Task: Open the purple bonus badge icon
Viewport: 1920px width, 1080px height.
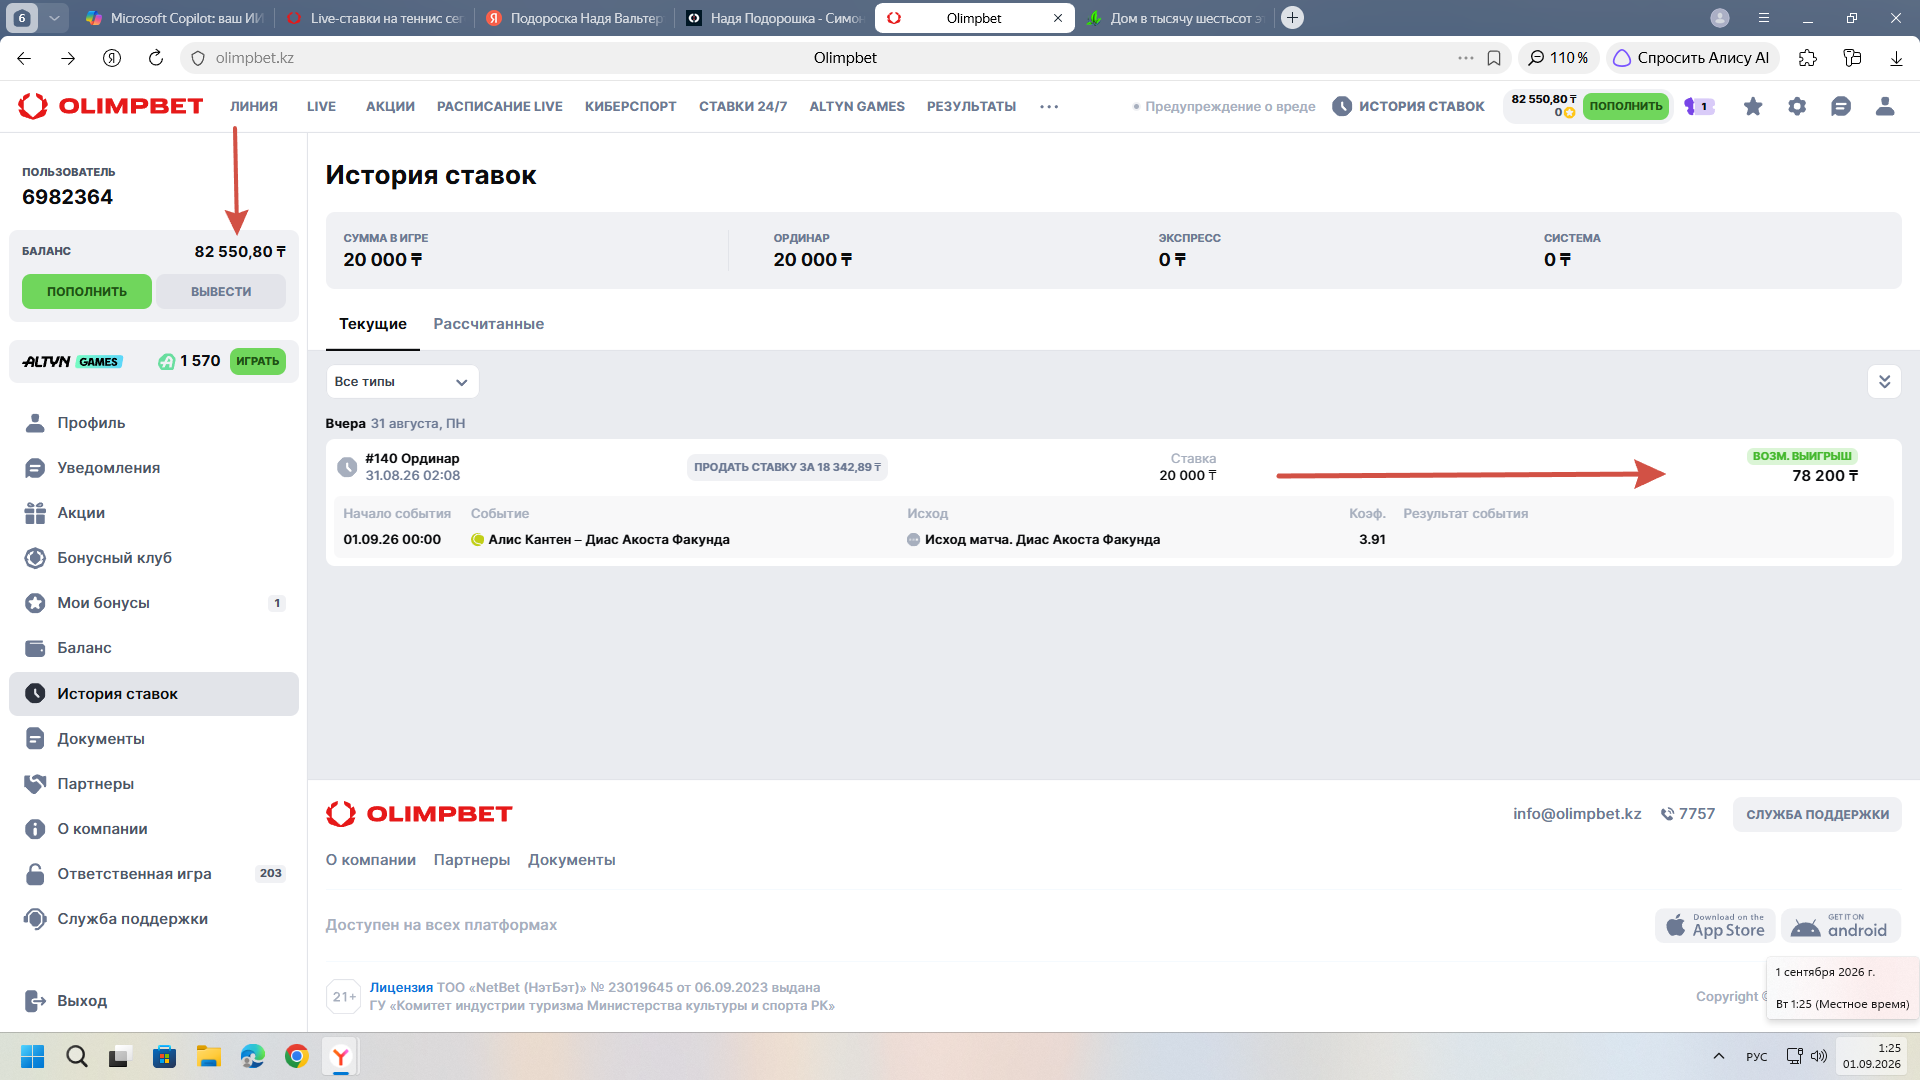Action: tap(1699, 106)
